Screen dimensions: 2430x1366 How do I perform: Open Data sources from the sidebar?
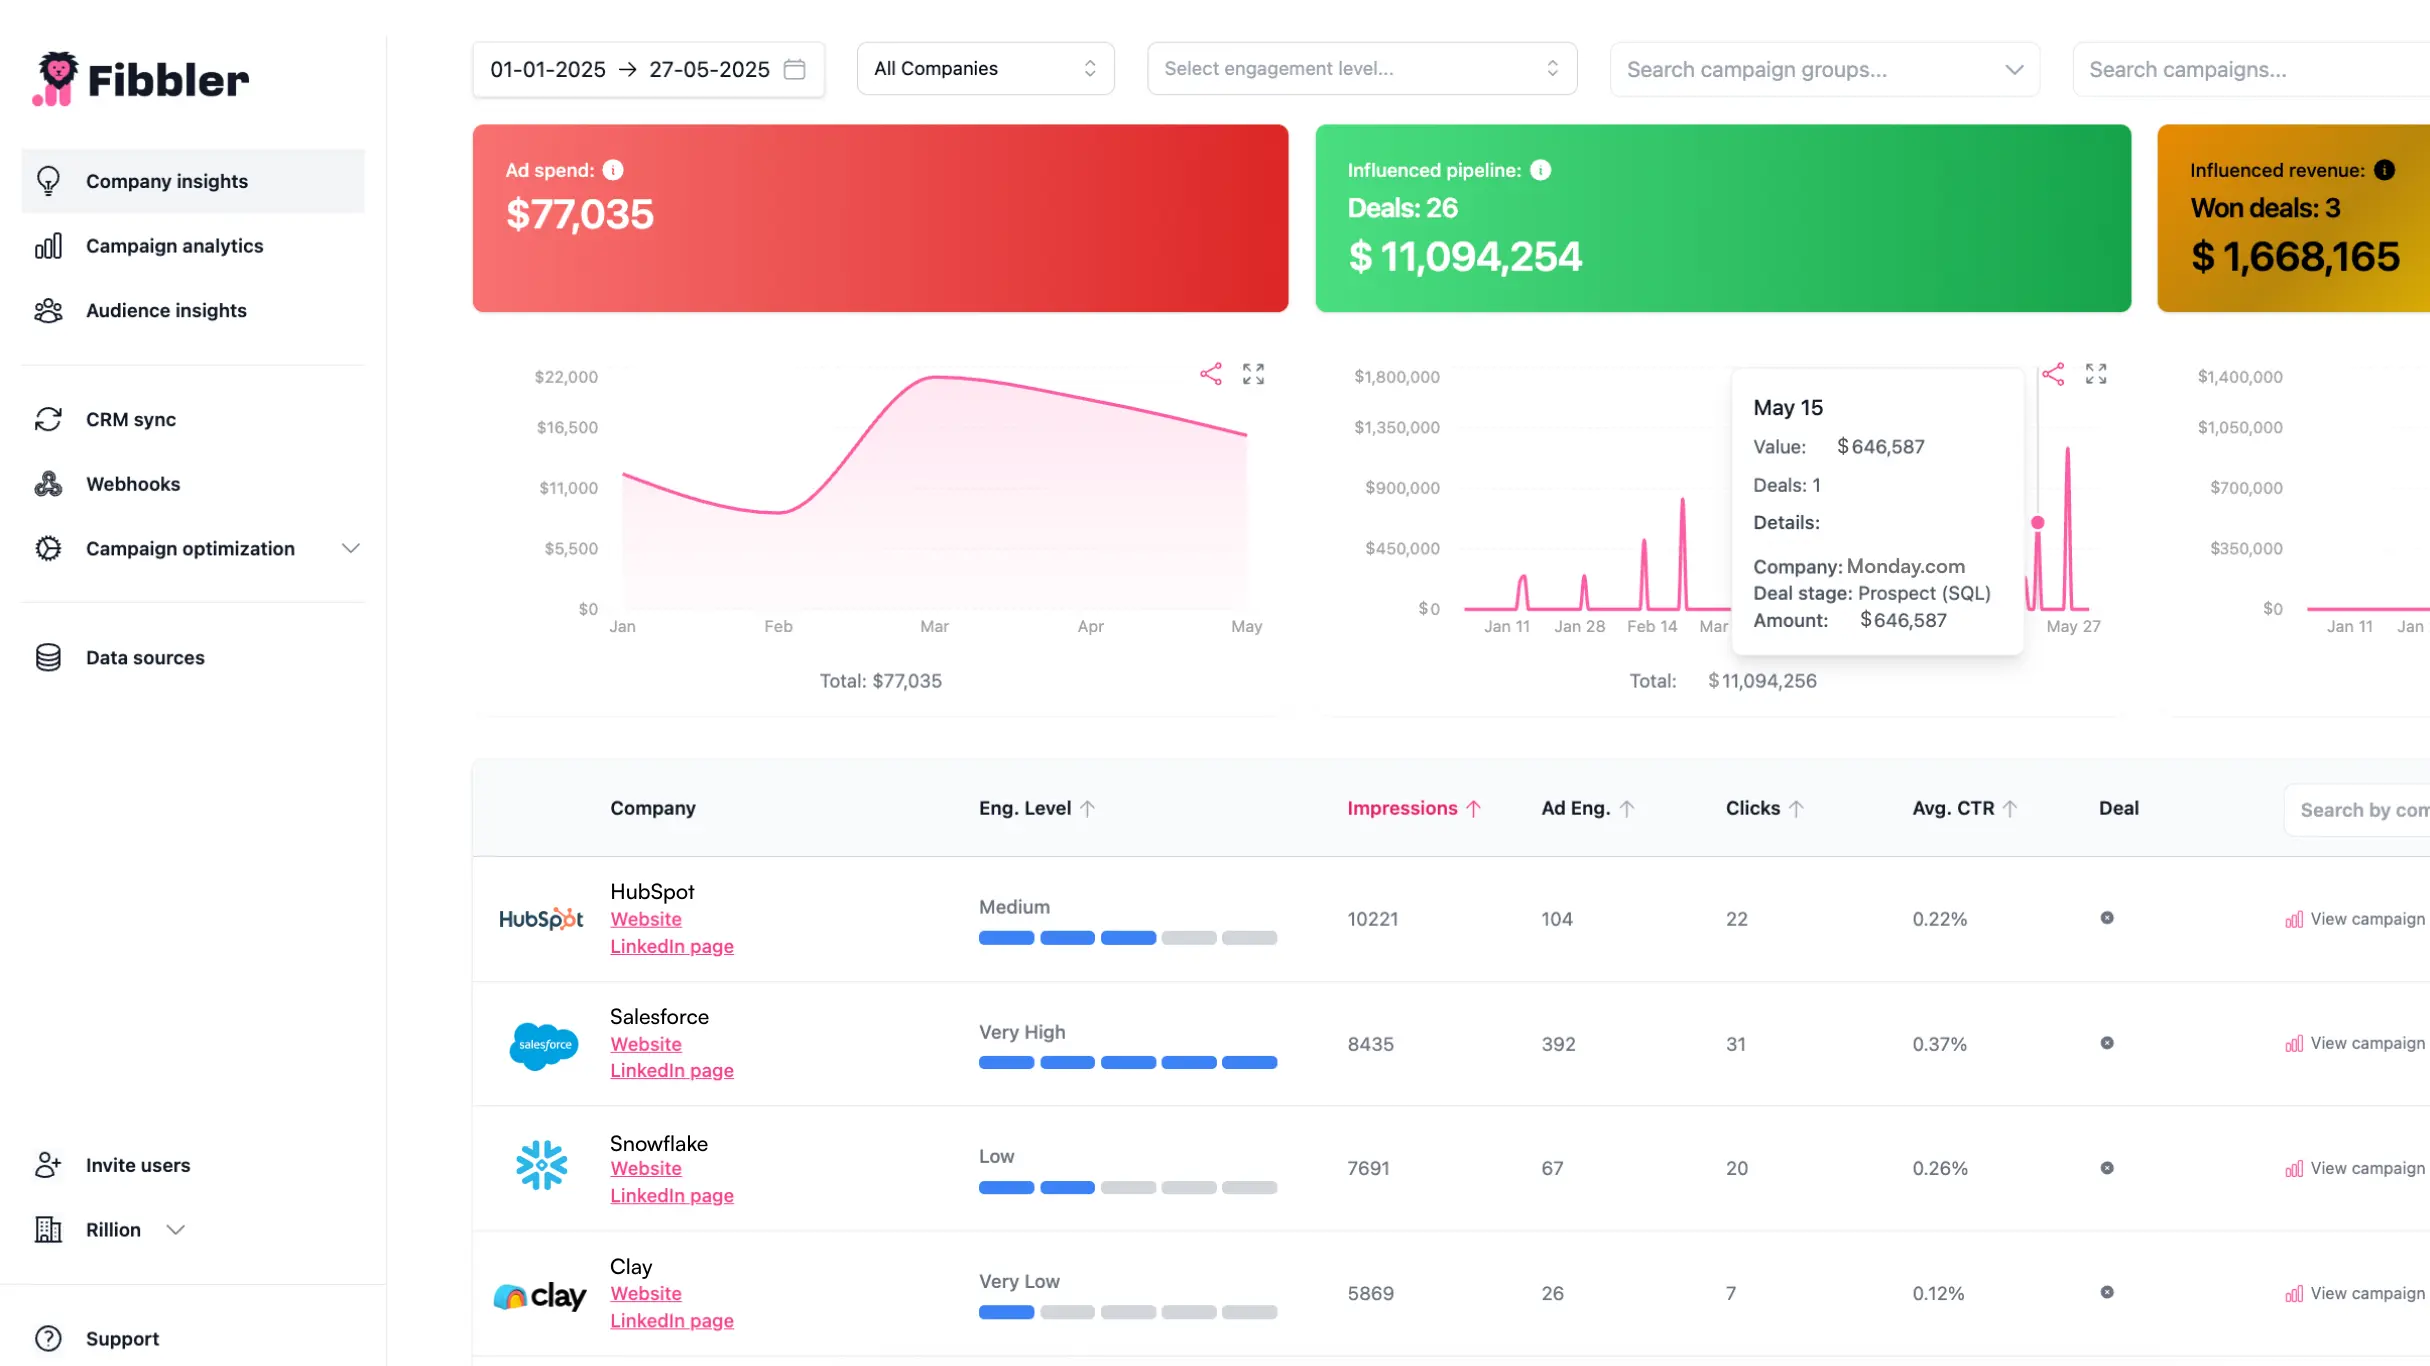[x=146, y=657]
